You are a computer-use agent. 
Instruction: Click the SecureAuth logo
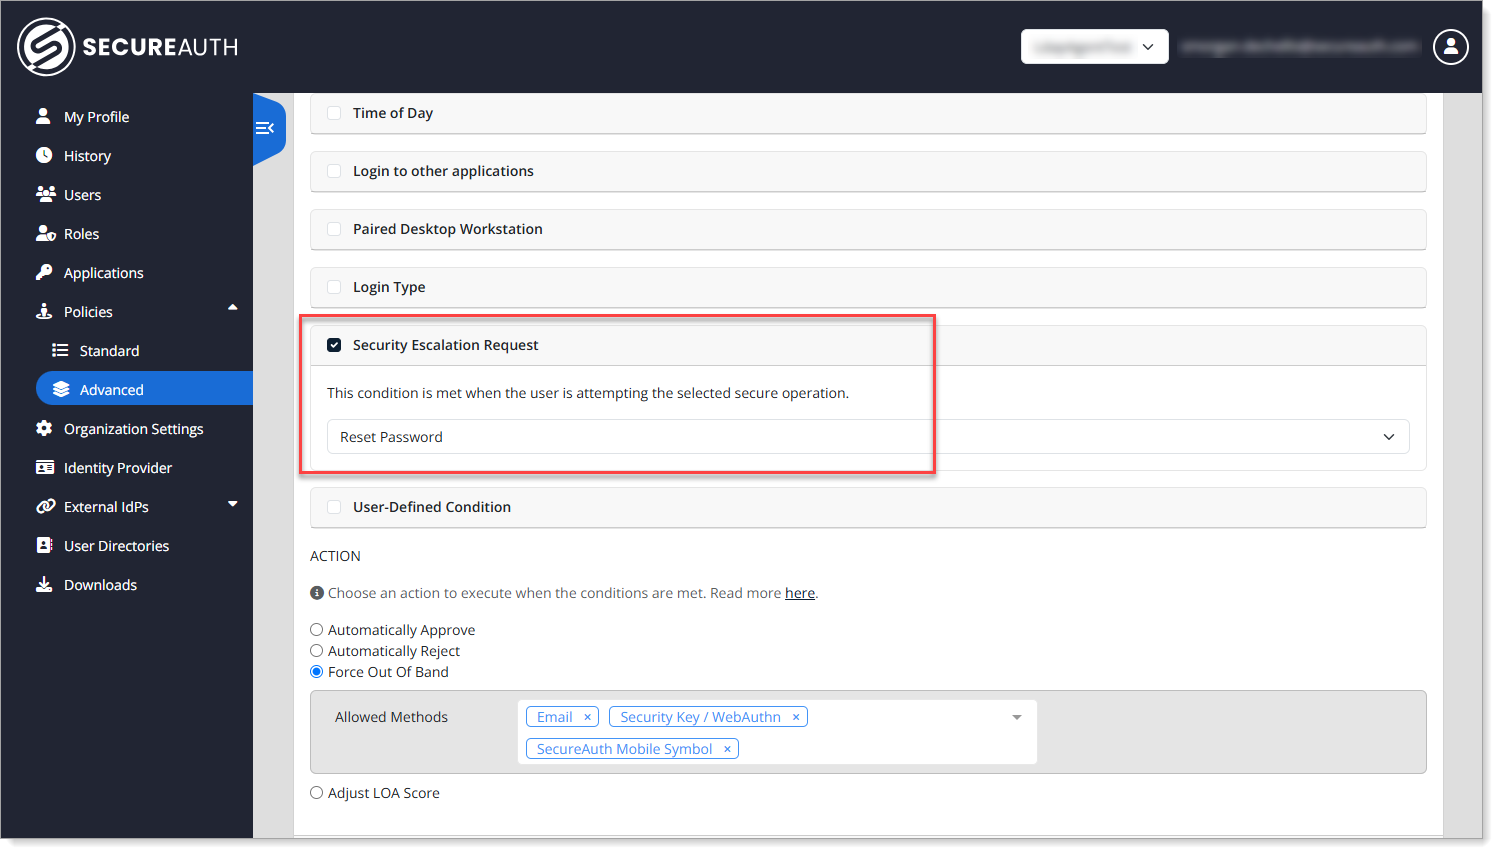coord(127,46)
